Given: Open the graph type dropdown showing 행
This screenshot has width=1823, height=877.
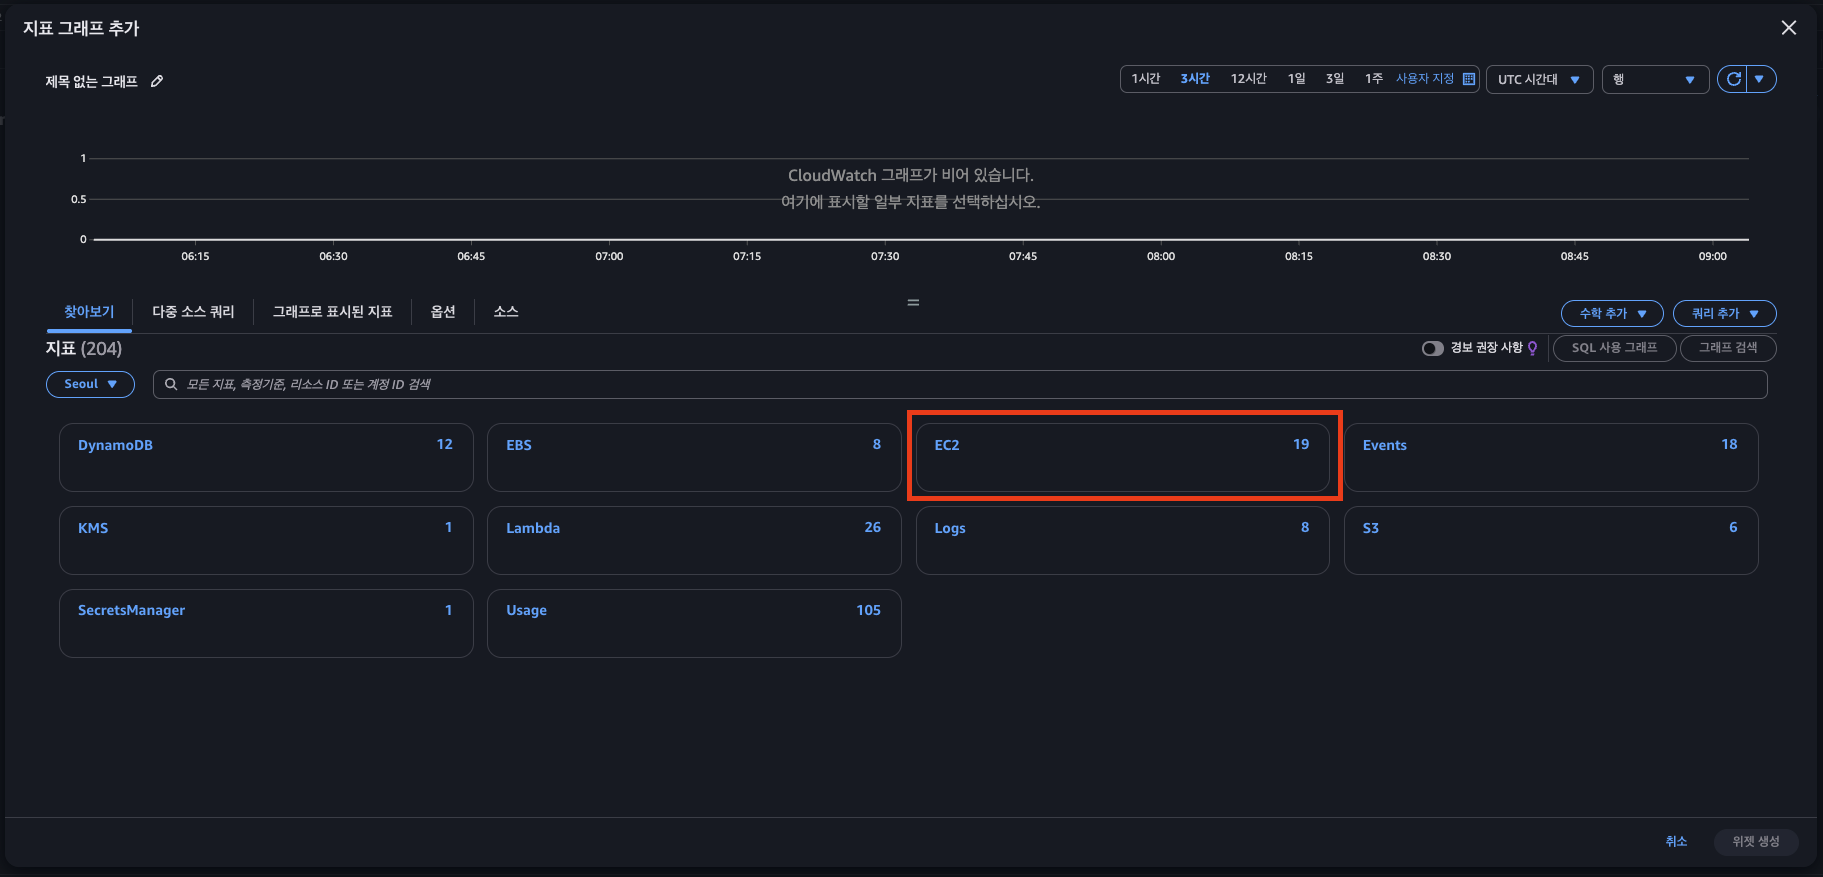Looking at the screenshot, I should 1655,79.
